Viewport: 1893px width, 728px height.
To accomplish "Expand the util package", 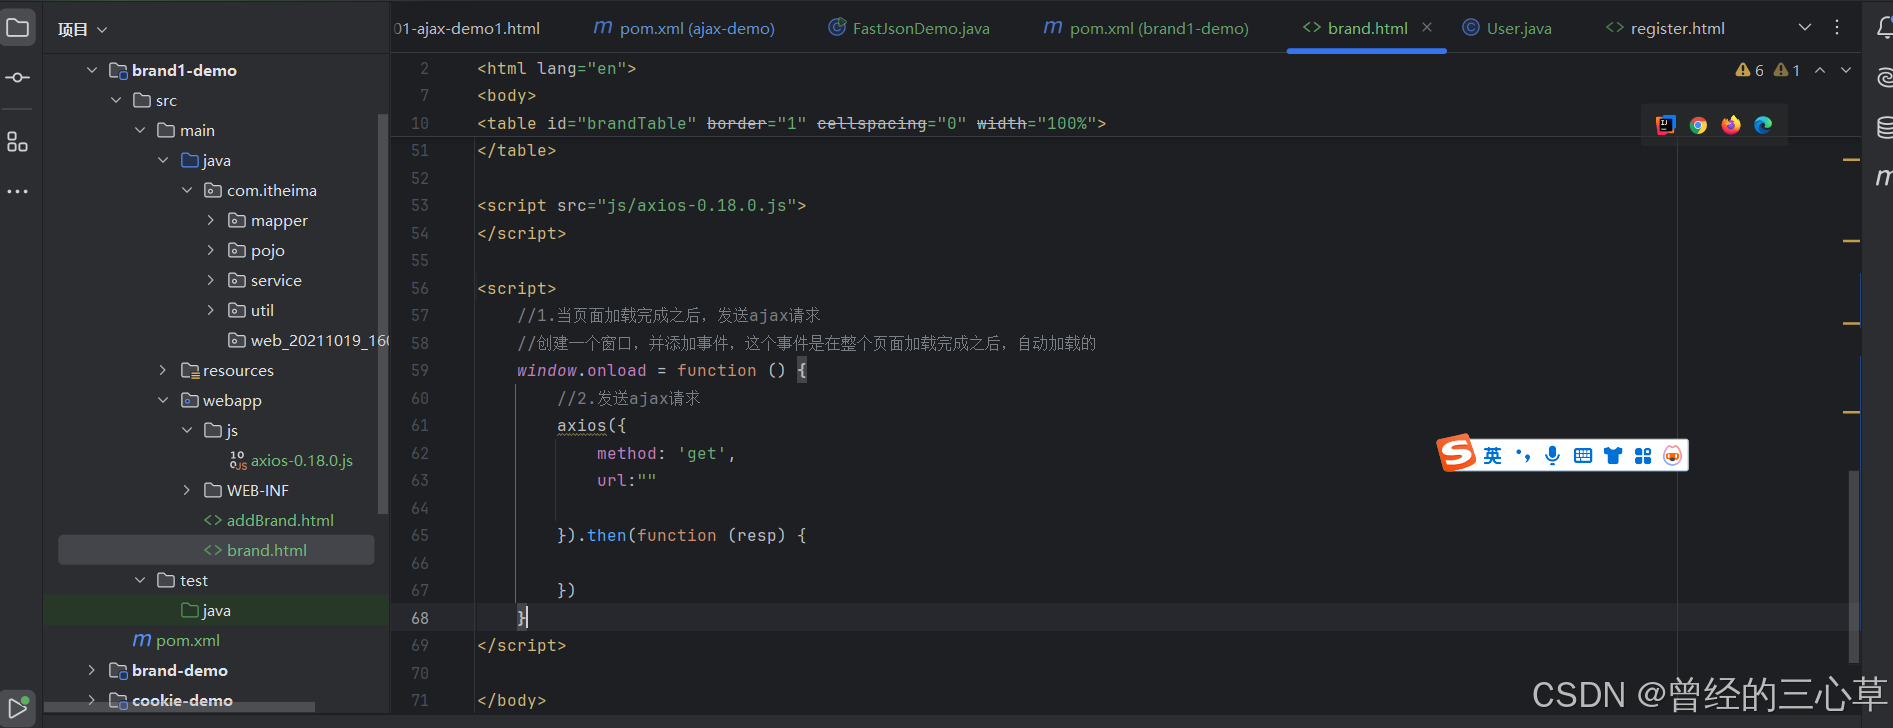I will pyautogui.click(x=210, y=310).
